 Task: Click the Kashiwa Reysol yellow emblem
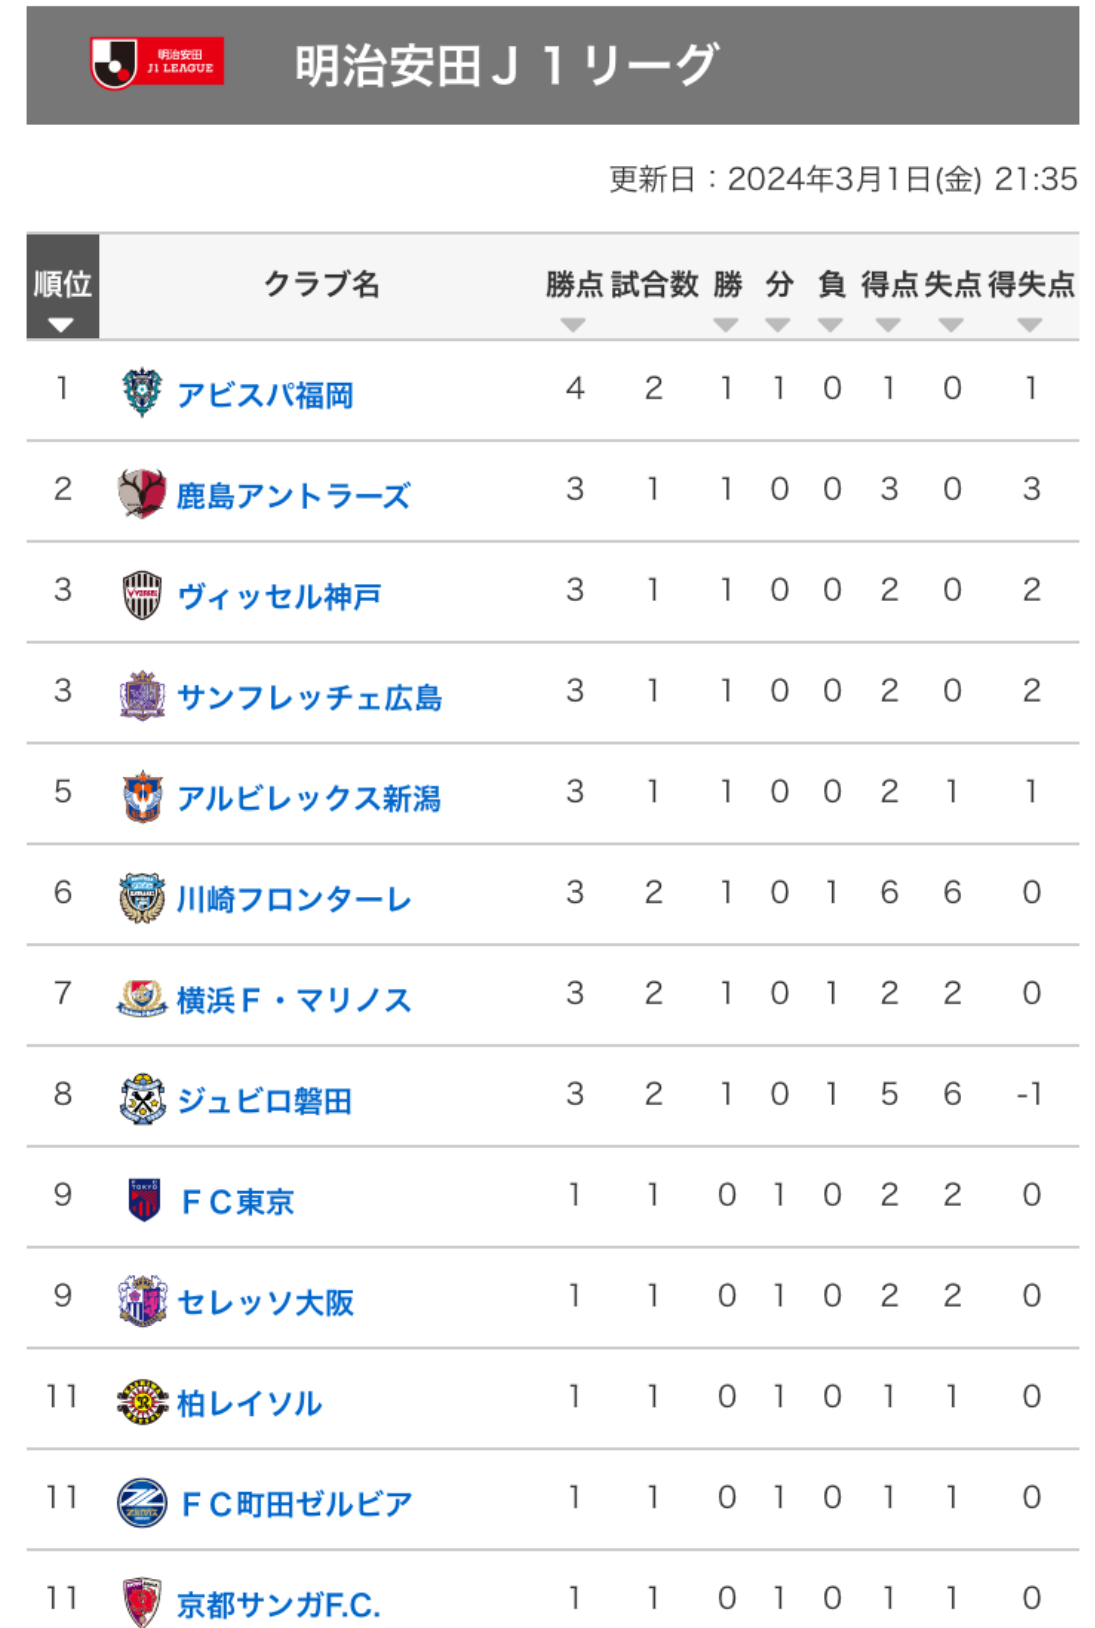click(x=142, y=1401)
